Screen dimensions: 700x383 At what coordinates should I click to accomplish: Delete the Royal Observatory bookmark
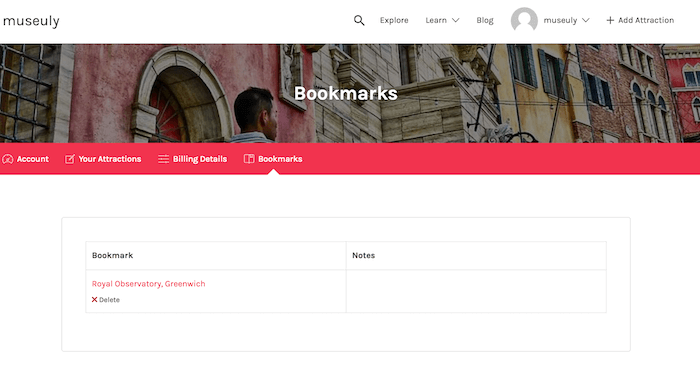[x=106, y=300]
